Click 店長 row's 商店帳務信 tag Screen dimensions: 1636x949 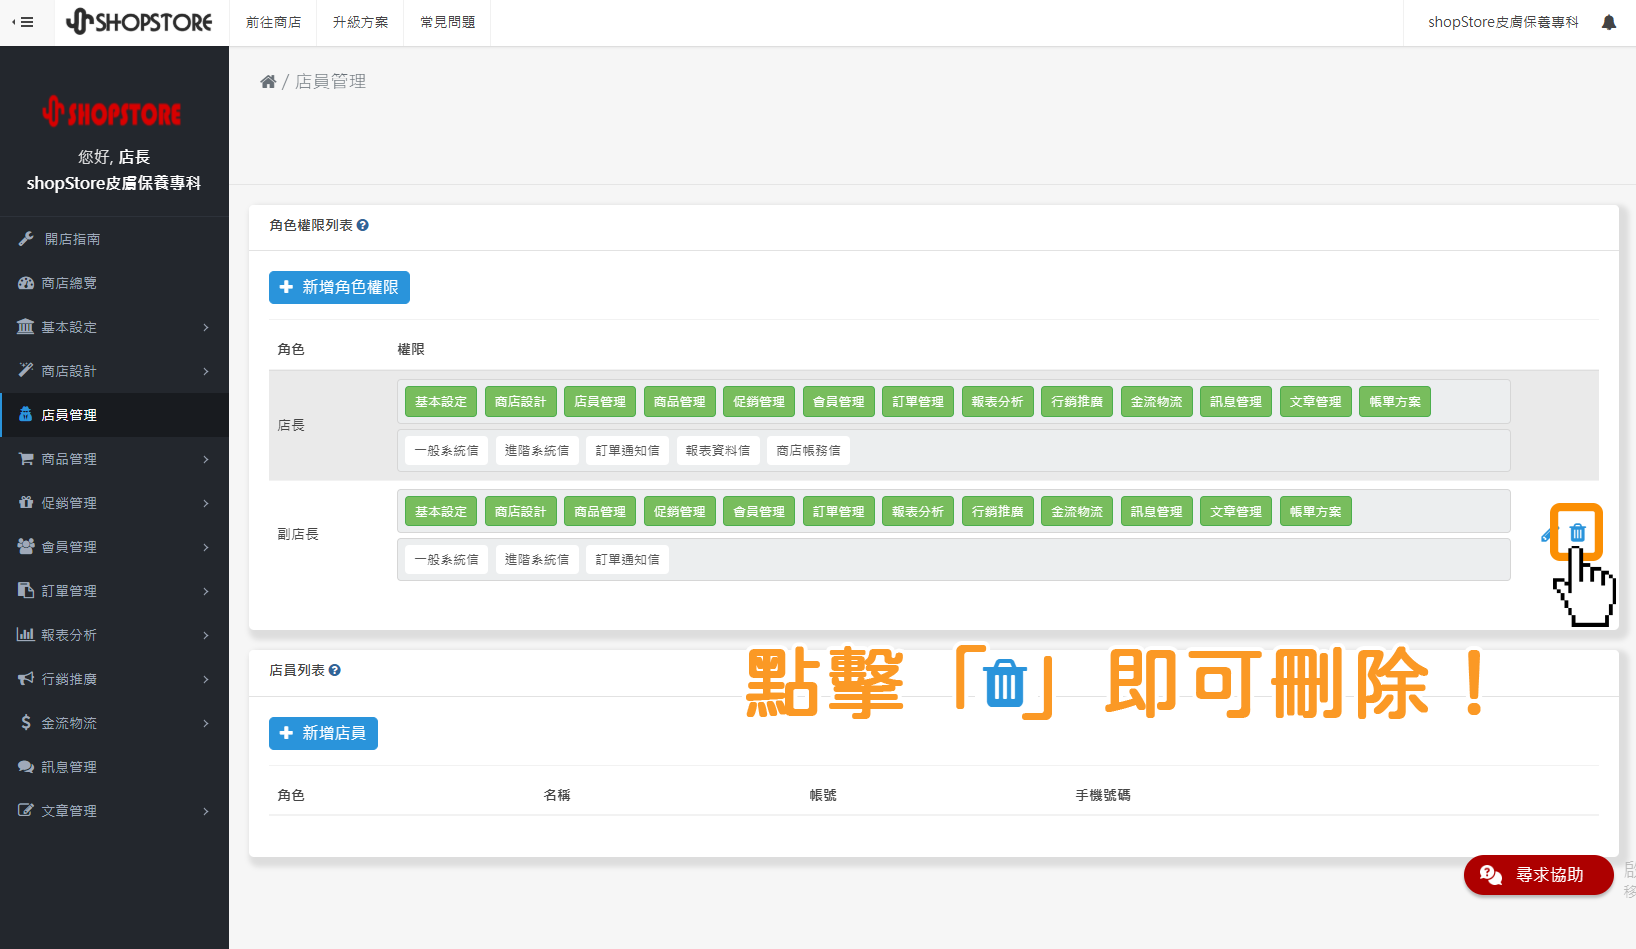[x=809, y=451]
